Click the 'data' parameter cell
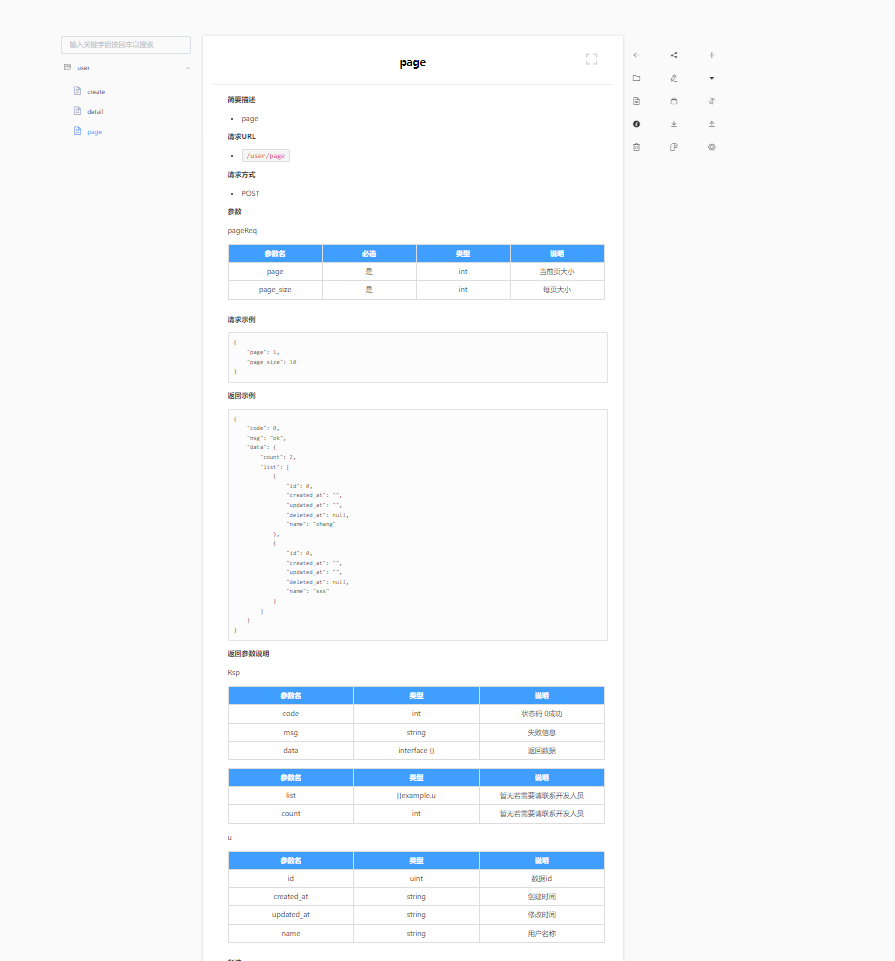Screen dimensions: 895x961 291,751
